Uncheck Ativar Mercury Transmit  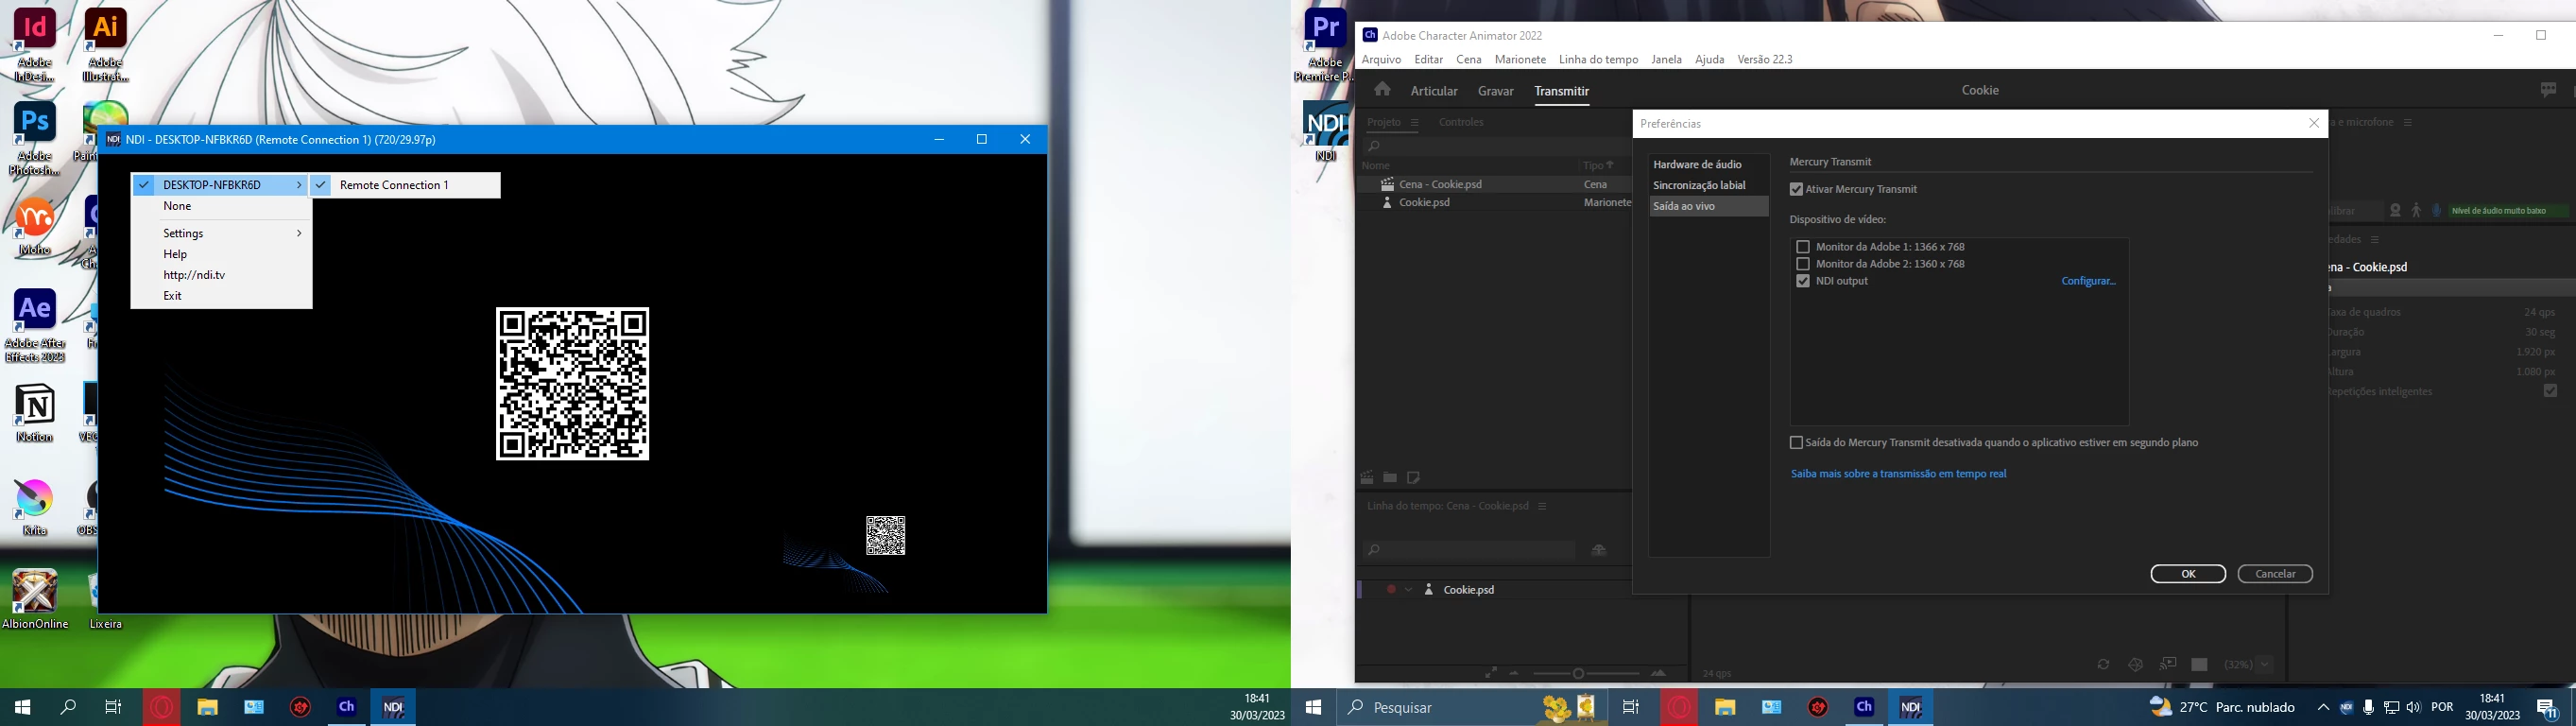coord(1796,189)
